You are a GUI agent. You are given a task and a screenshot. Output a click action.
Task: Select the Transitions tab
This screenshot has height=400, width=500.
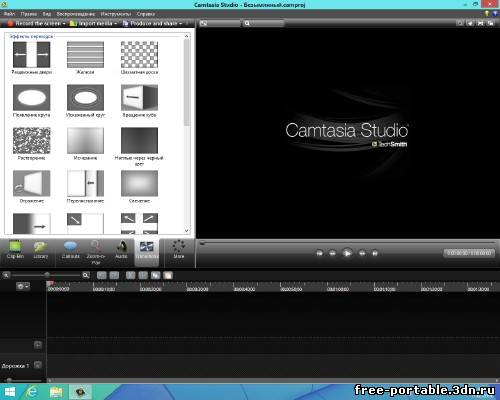click(147, 252)
